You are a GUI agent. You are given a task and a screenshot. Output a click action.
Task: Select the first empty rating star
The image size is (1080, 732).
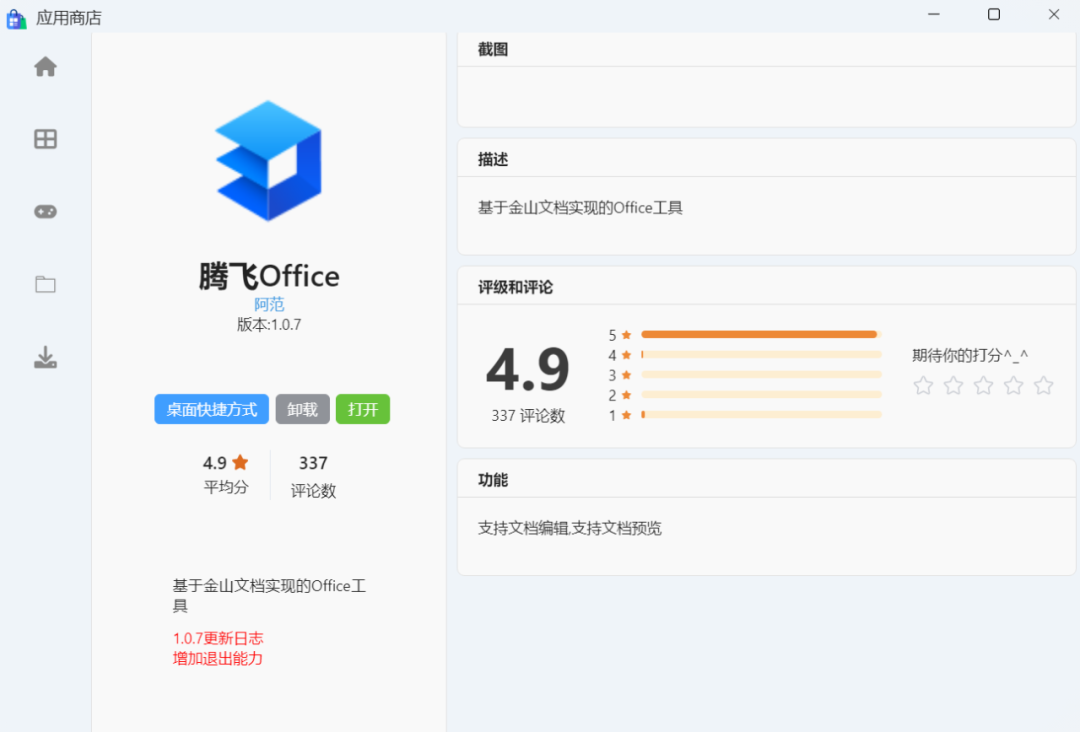922,384
